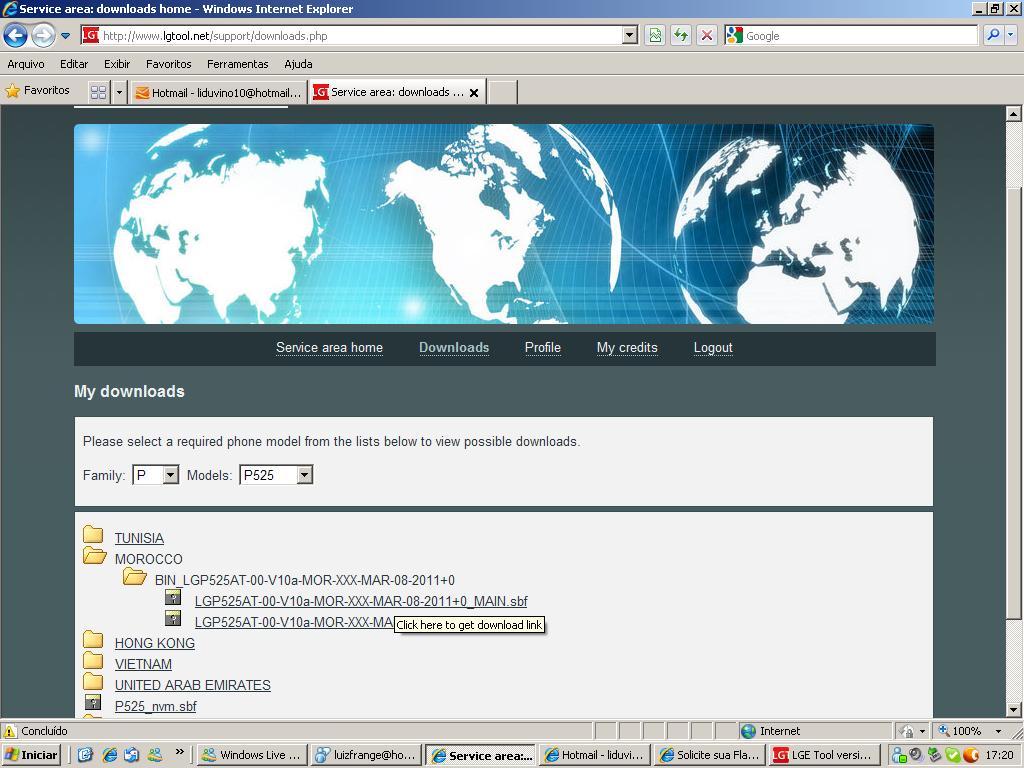Open the Quick Tabs grid icon

coord(98,92)
